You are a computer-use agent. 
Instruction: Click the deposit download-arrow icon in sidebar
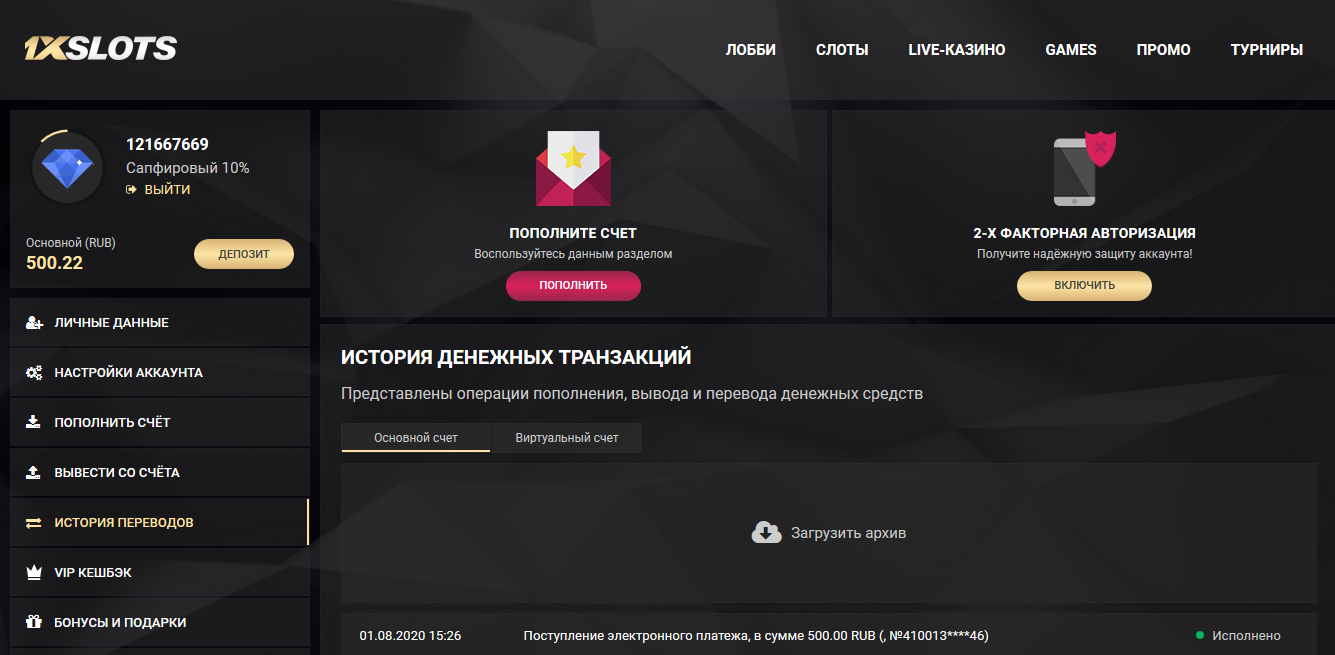[x=34, y=422]
